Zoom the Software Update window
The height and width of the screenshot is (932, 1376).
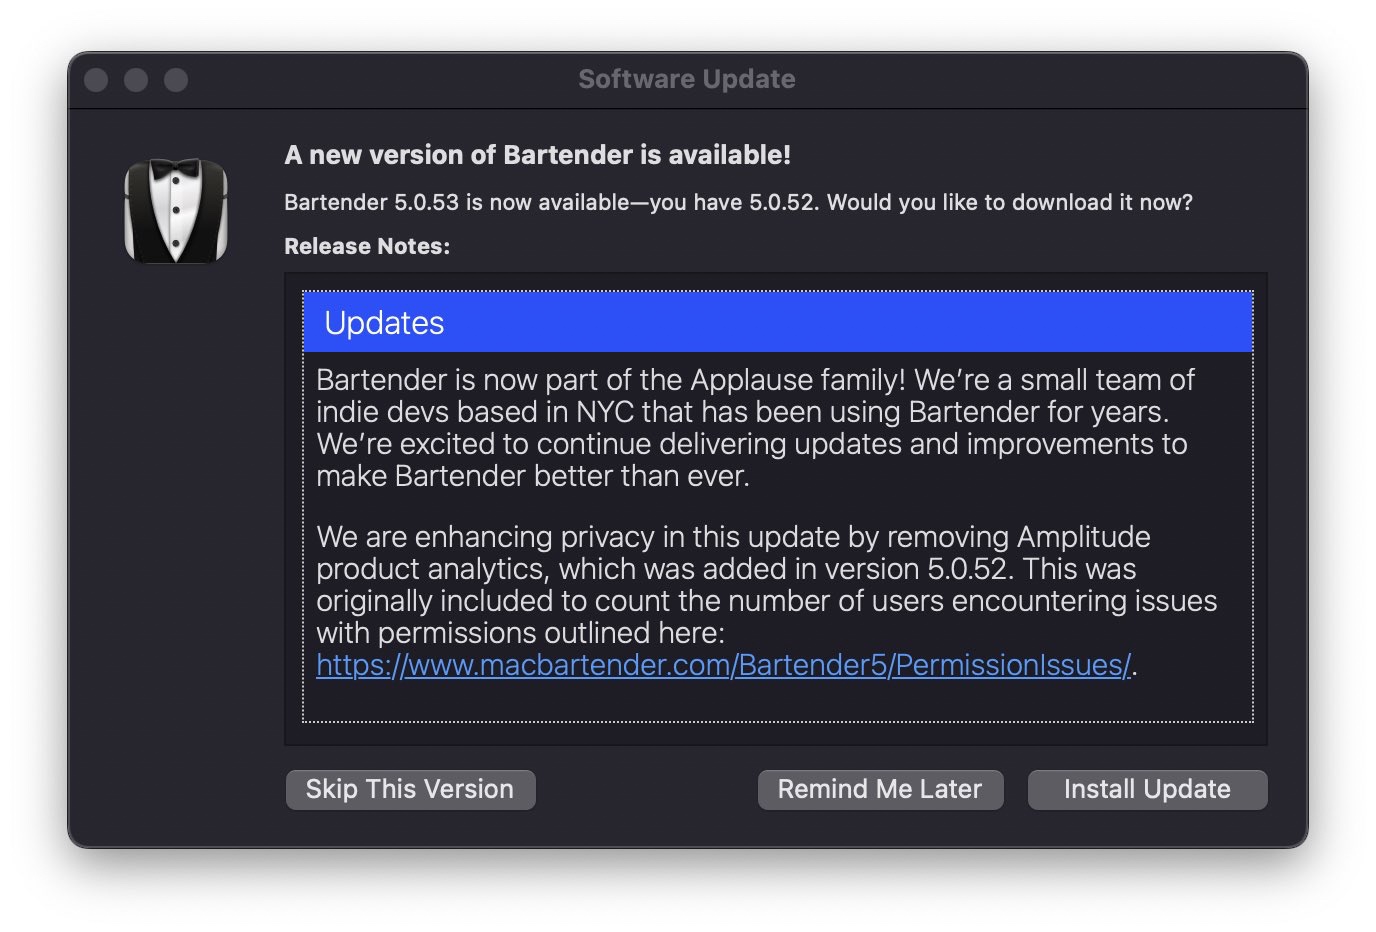coord(176,80)
